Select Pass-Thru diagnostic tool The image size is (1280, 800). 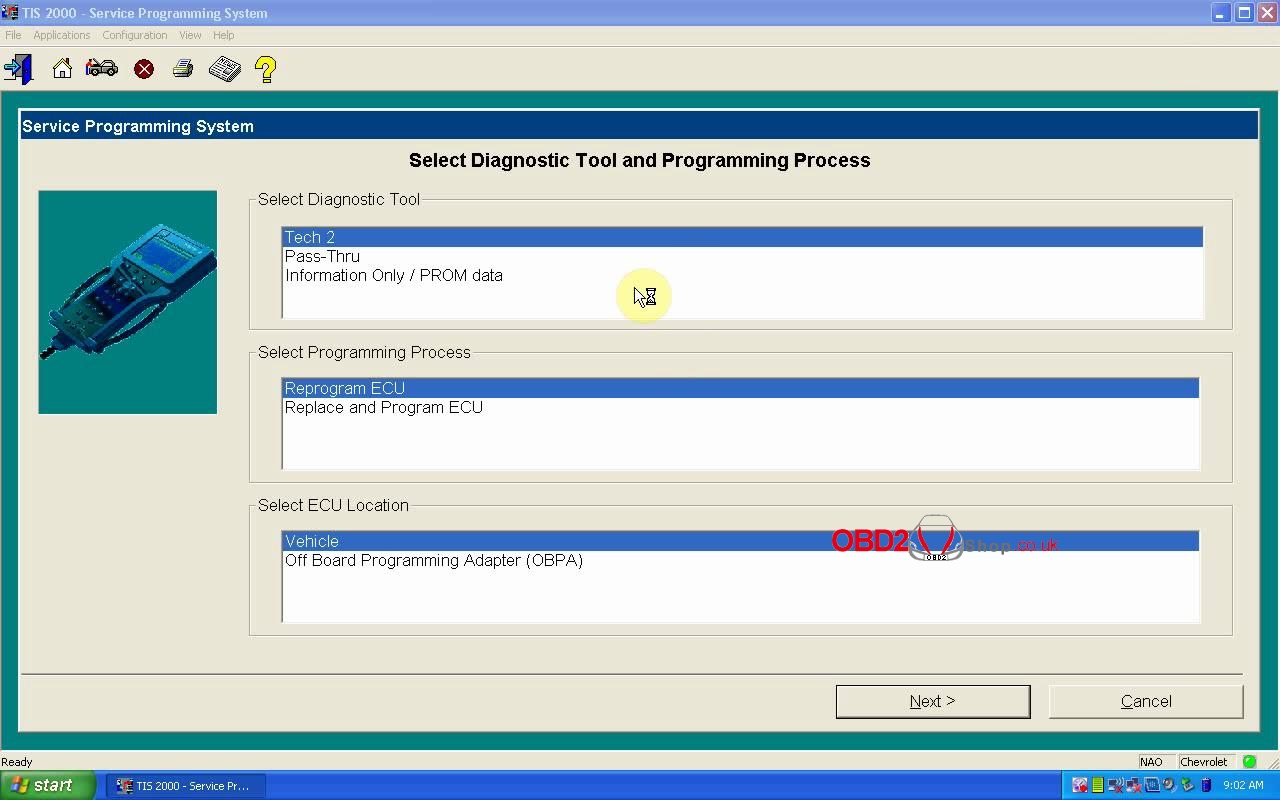click(322, 256)
